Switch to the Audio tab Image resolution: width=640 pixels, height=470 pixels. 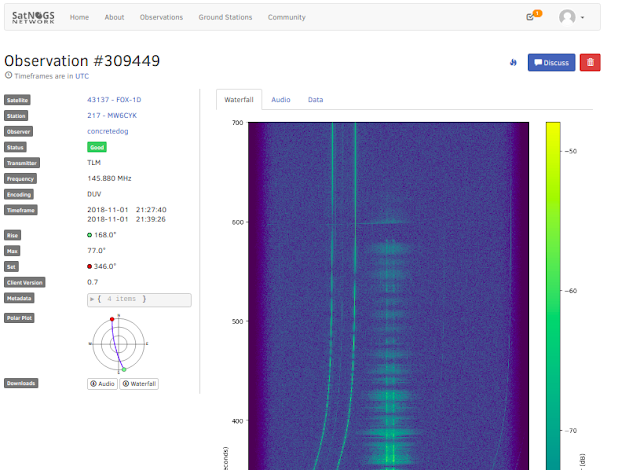(281, 100)
